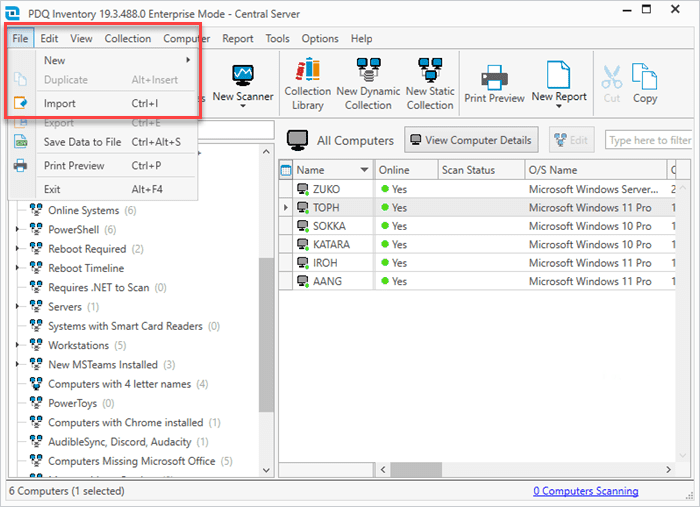700x507 pixels.
Task: Click the printer icon in File menu
Action: [21, 166]
